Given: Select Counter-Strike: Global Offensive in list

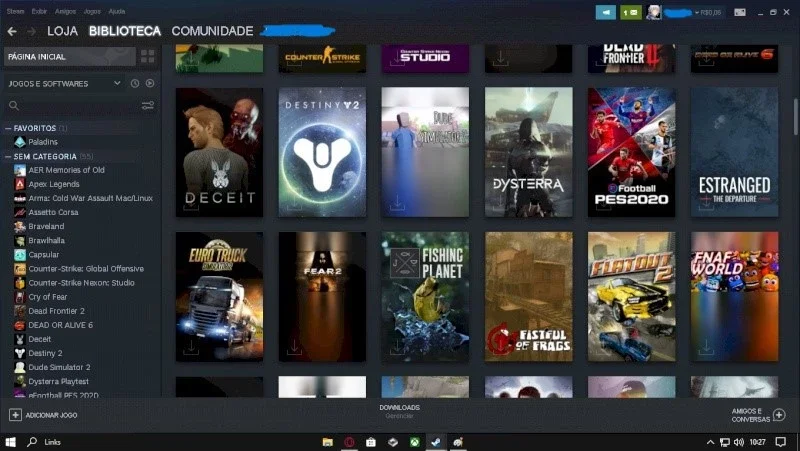Looking at the screenshot, I should (86, 268).
